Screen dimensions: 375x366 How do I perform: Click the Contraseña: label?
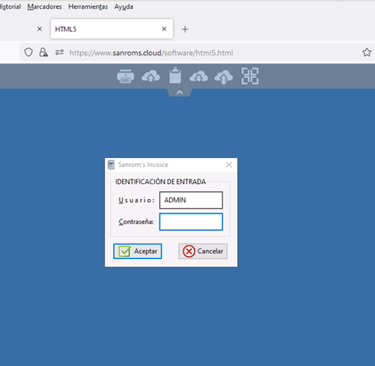point(136,222)
